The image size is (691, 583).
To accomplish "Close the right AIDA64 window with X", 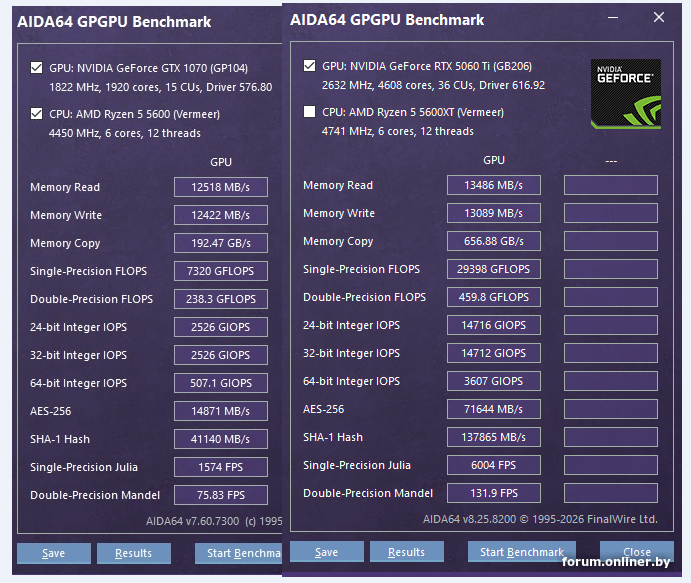I will [659, 17].
